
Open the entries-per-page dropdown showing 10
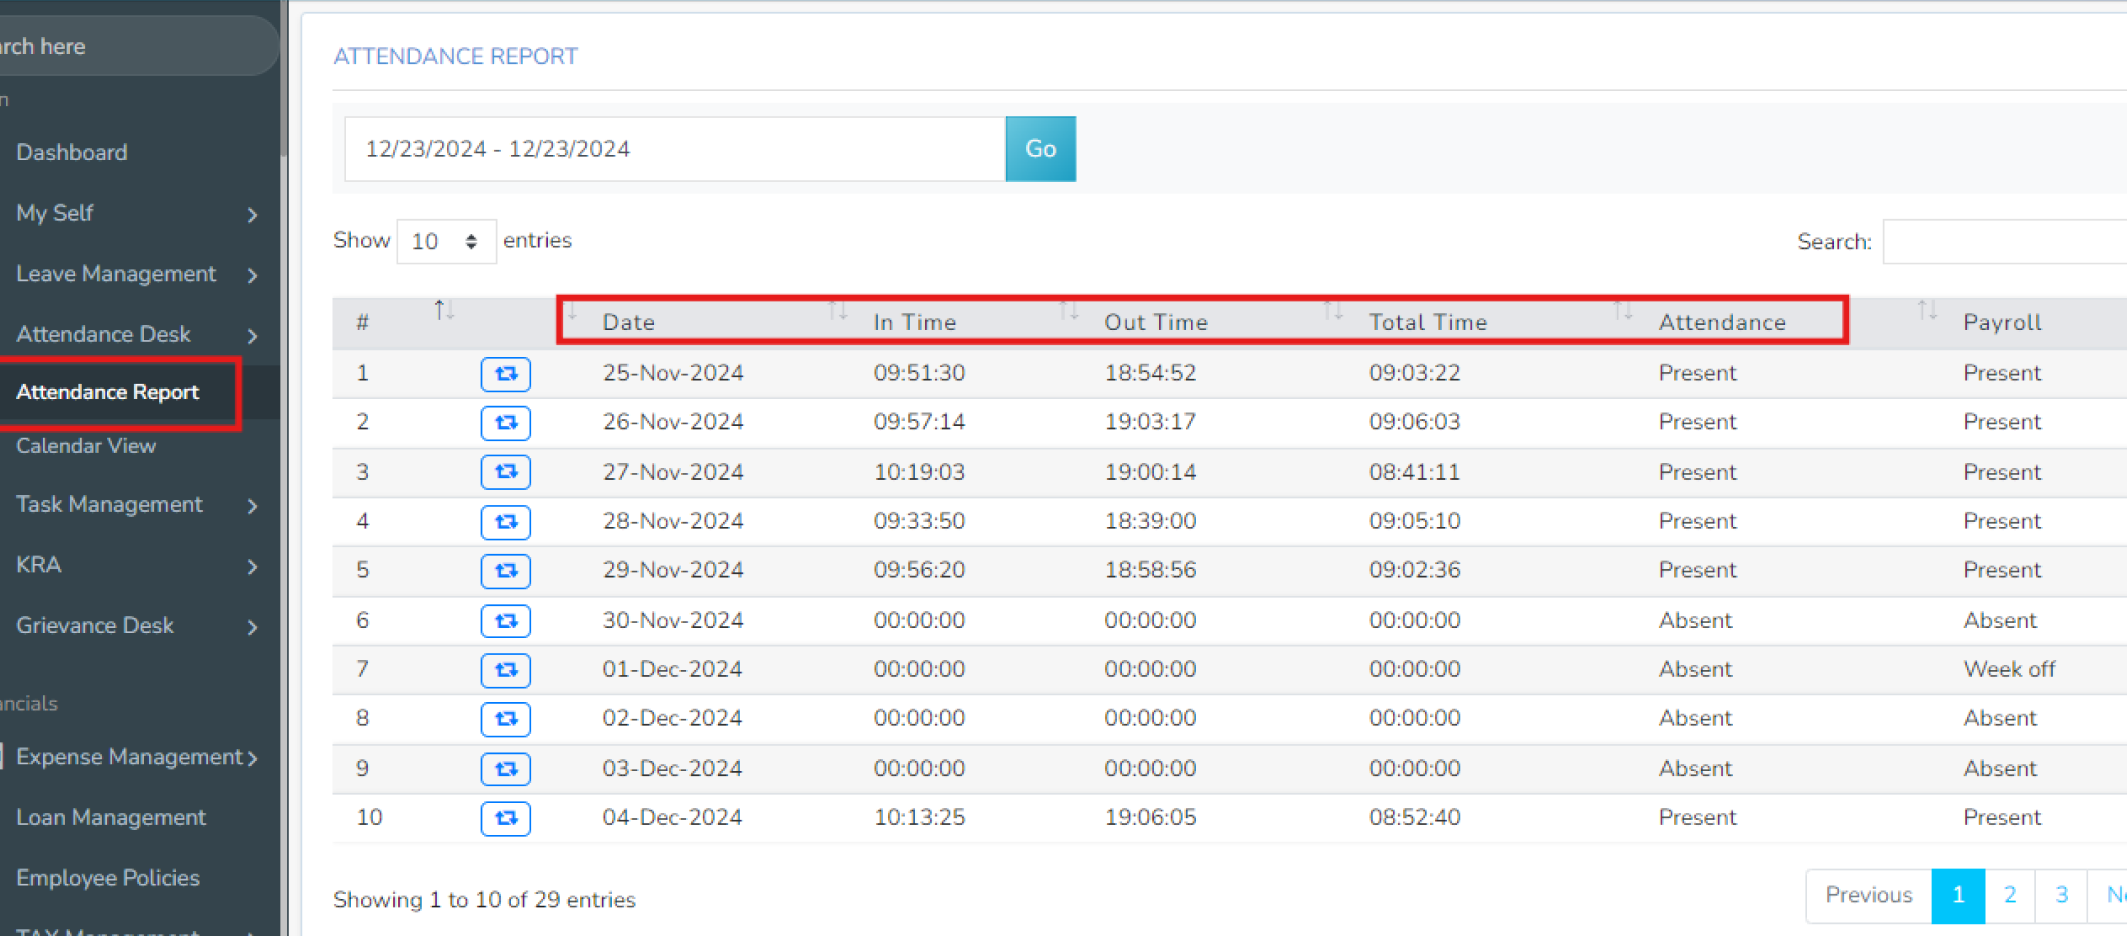tap(446, 242)
